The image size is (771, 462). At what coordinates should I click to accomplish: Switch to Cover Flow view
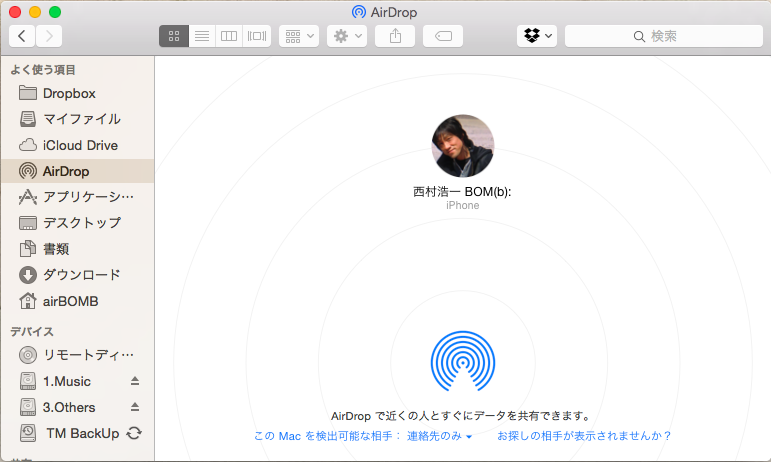tap(257, 36)
